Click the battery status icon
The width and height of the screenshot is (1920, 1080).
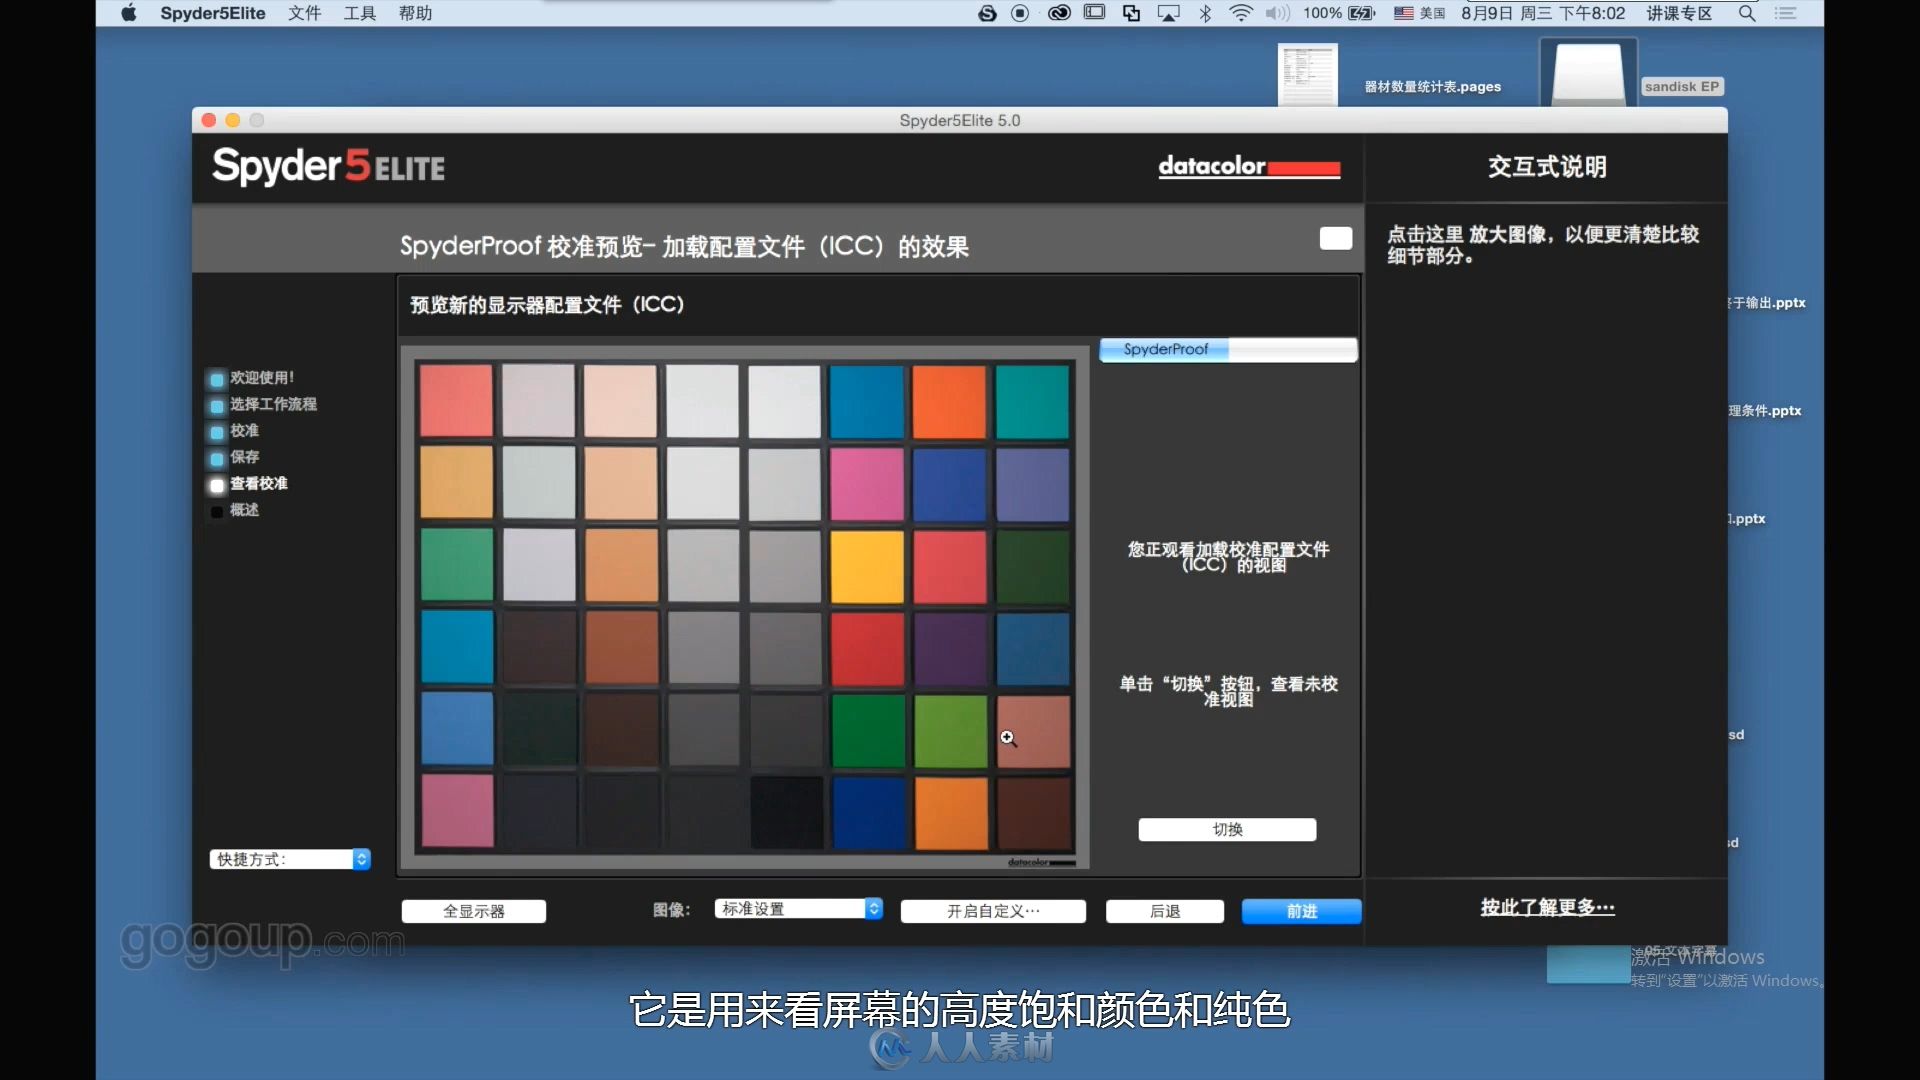1362,13
